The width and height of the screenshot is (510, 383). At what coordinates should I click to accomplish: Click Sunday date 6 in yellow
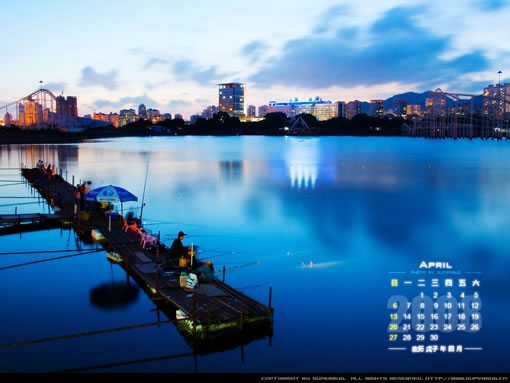(395, 306)
